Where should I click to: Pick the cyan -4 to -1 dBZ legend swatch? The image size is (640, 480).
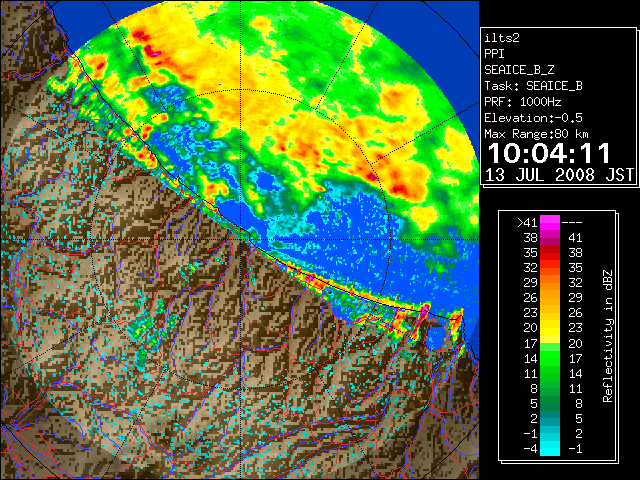(550, 448)
